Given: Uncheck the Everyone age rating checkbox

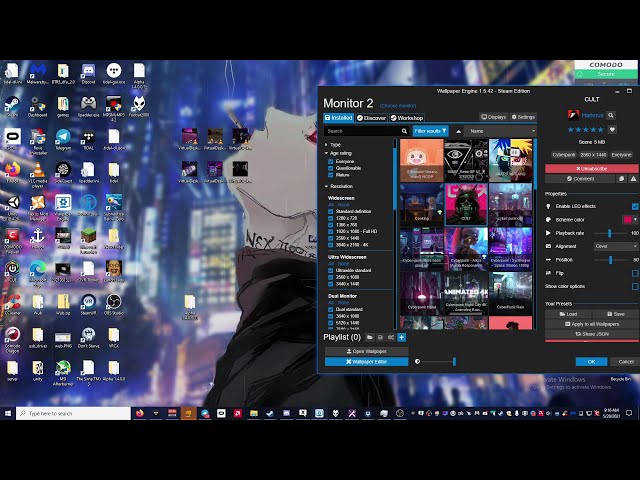Looking at the screenshot, I should 331,162.
